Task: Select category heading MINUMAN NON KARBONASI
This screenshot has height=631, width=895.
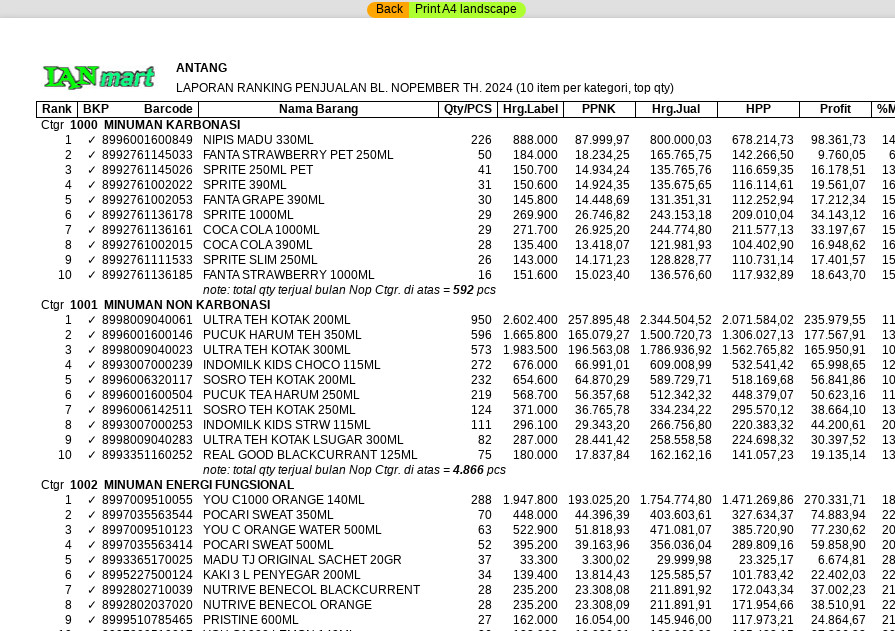Action: 186,305
